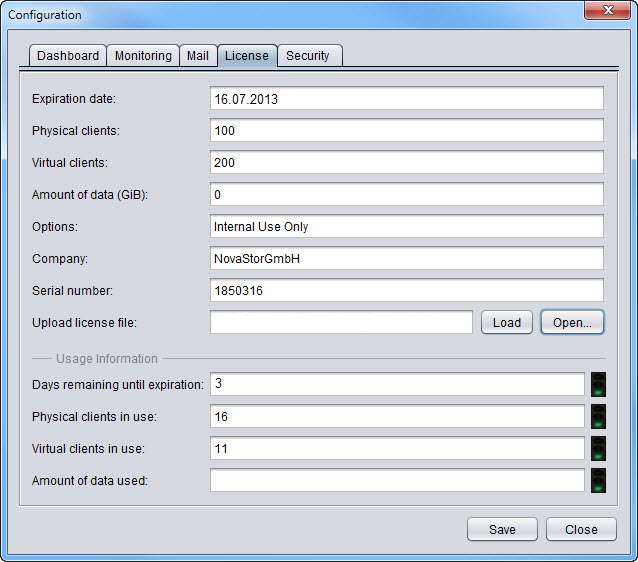The height and width of the screenshot is (562, 638).
Task: Click the Expiration date: label
Action: pyautogui.click(x=74, y=98)
